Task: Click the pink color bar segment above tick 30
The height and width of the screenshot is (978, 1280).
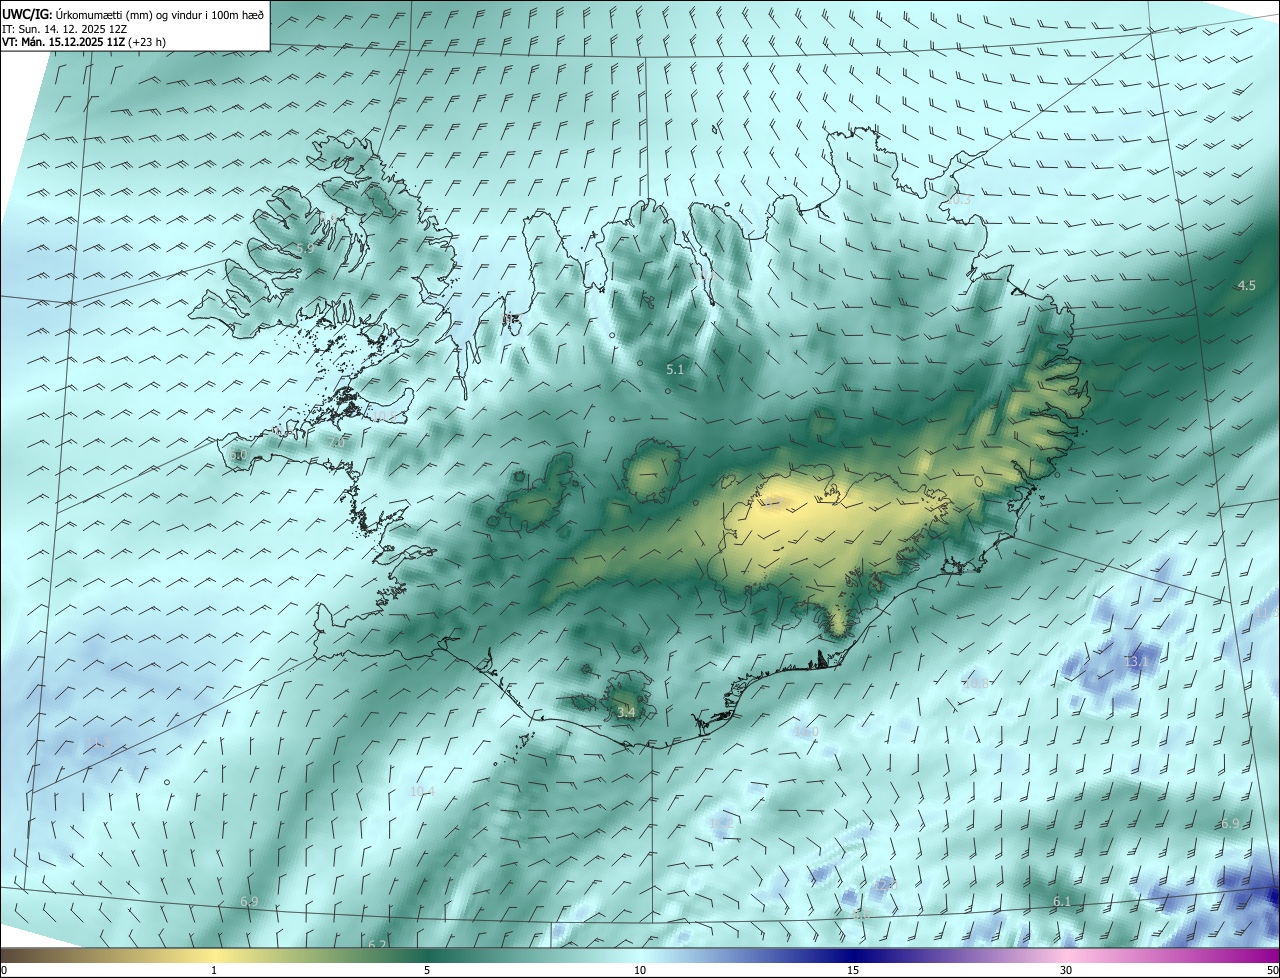Action: pyautogui.click(x=1066, y=955)
